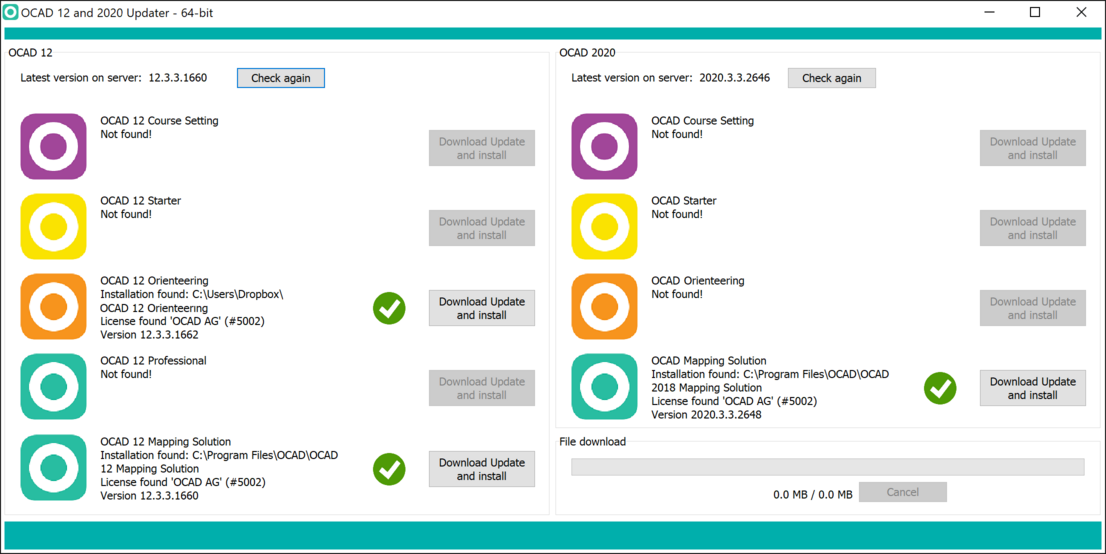
Task: Click the version number 12.3.3.1660 on server
Action: pos(178,78)
